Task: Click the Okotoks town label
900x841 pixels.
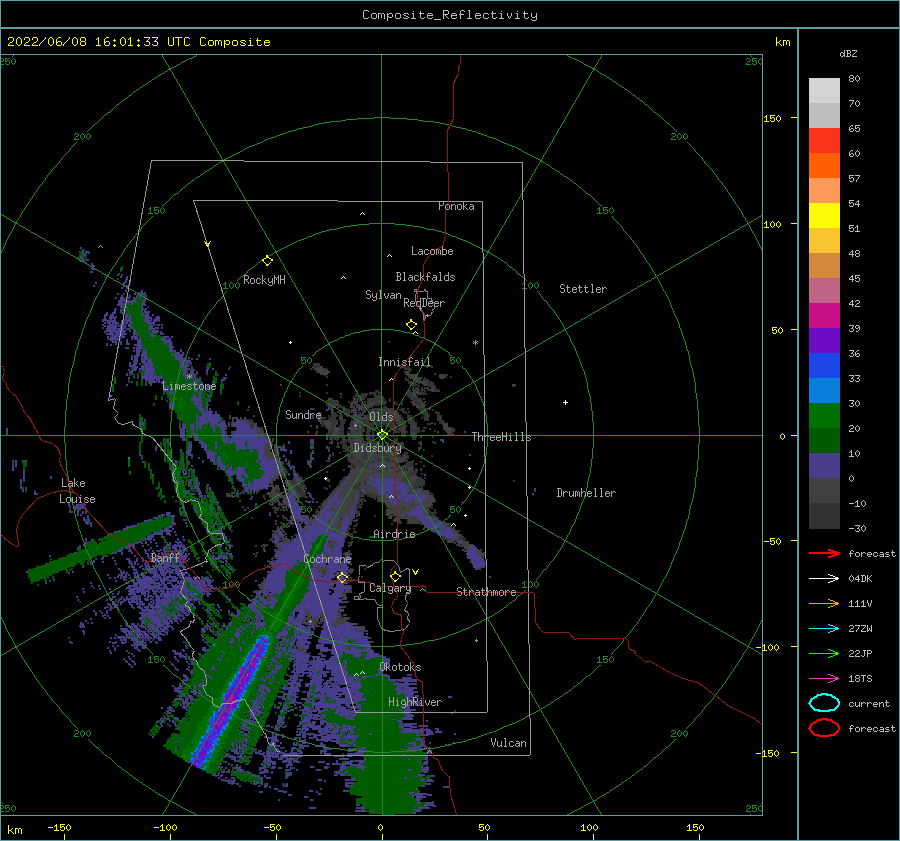Action: pyautogui.click(x=400, y=667)
